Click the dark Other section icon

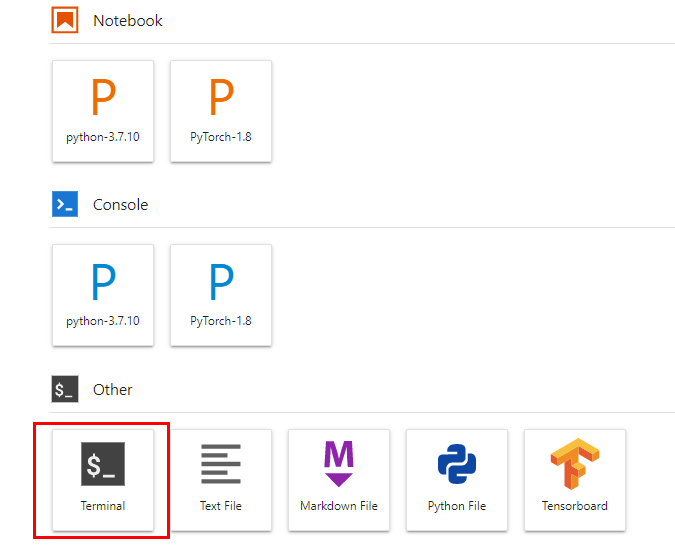65,390
